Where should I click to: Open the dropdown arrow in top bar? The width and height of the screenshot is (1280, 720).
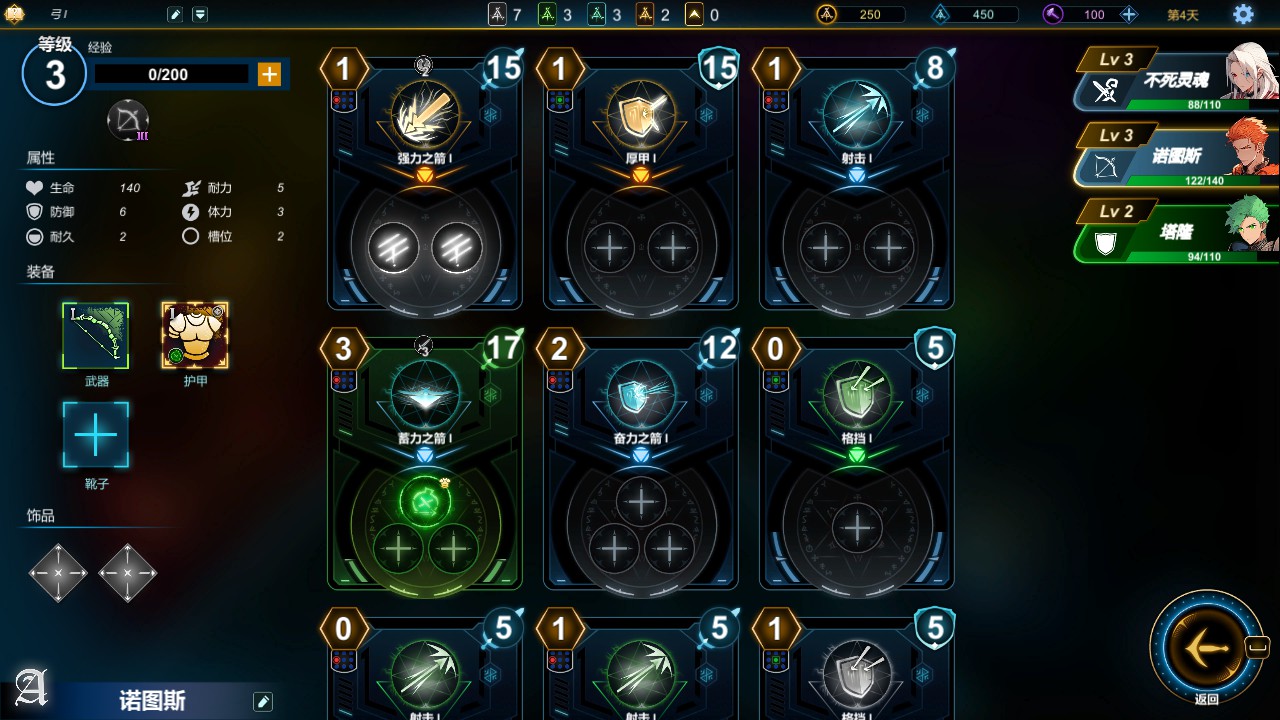[200, 14]
